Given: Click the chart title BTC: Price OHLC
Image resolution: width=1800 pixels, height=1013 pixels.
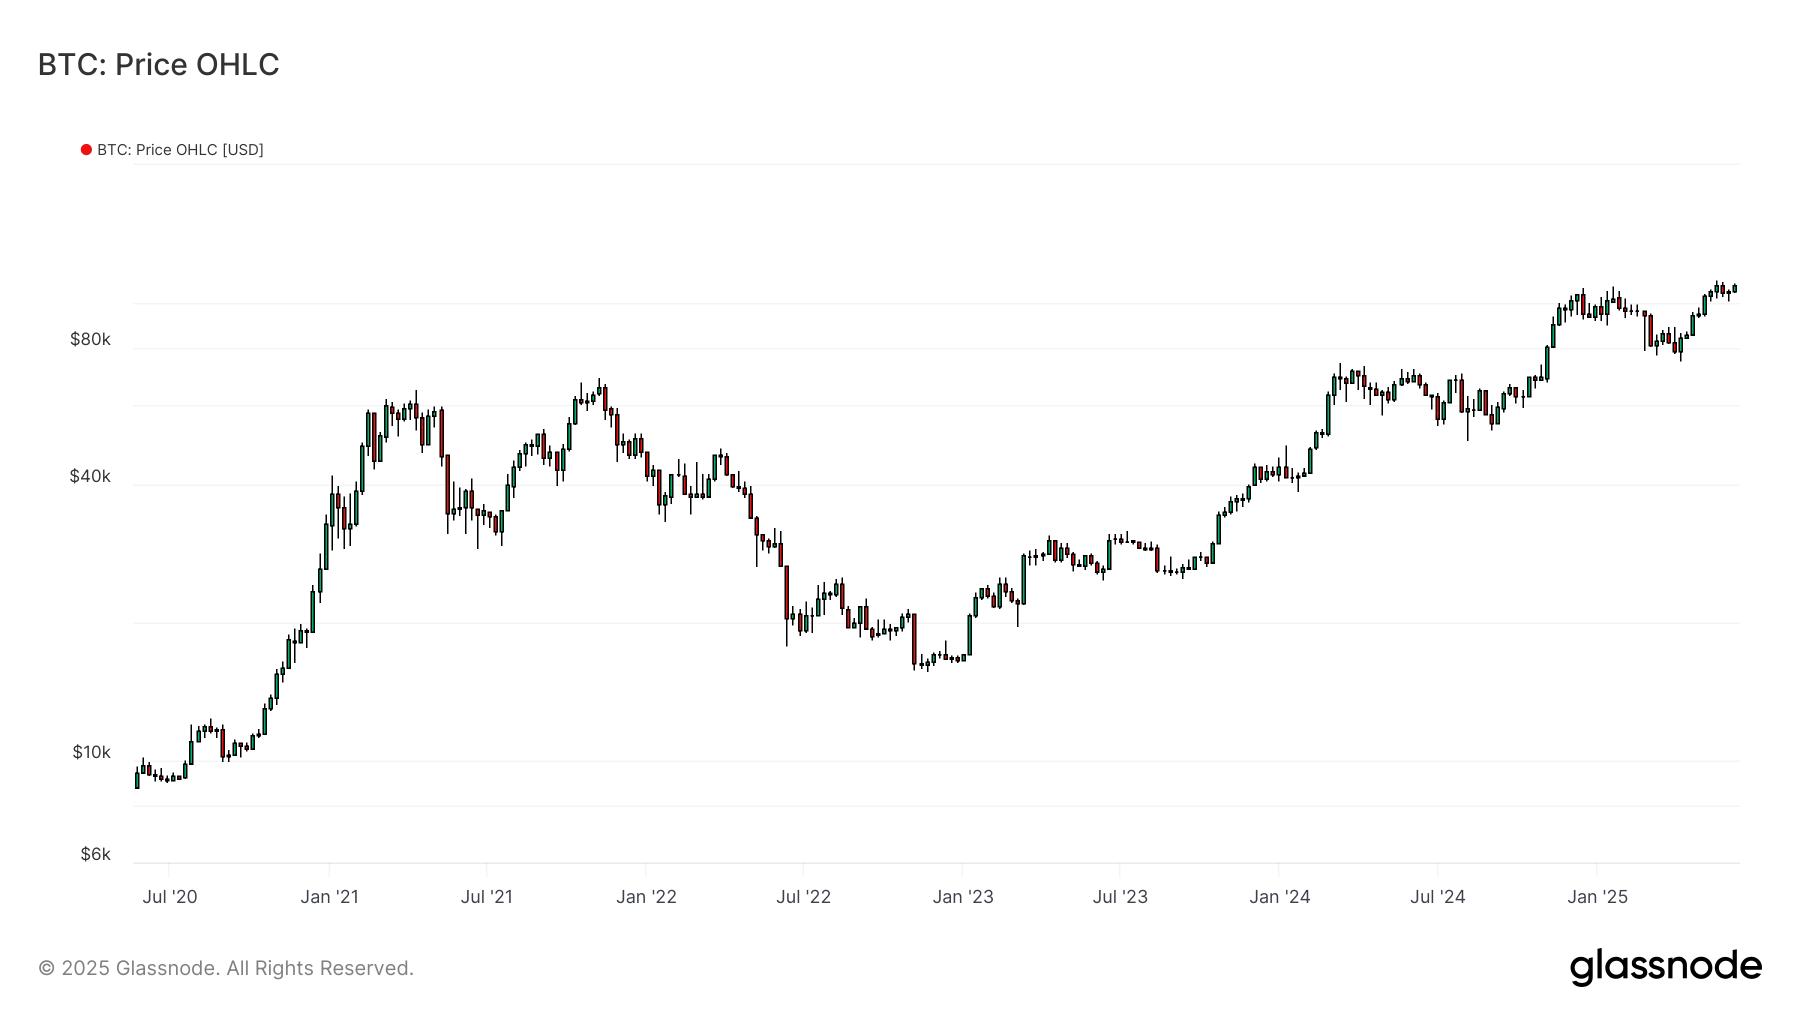Looking at the screenshot, I should pos(158,65).
